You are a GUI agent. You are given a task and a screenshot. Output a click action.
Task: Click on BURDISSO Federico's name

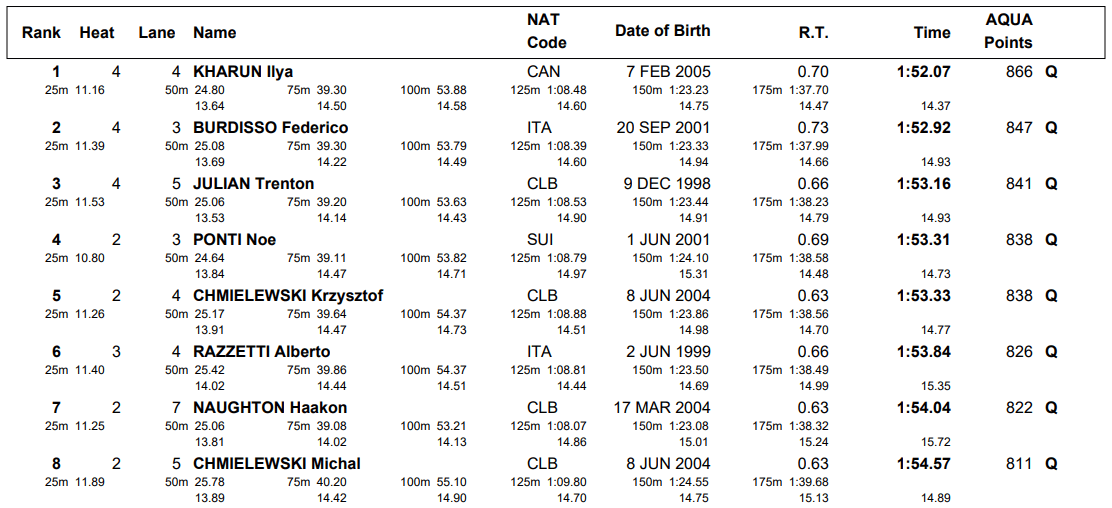270,128
